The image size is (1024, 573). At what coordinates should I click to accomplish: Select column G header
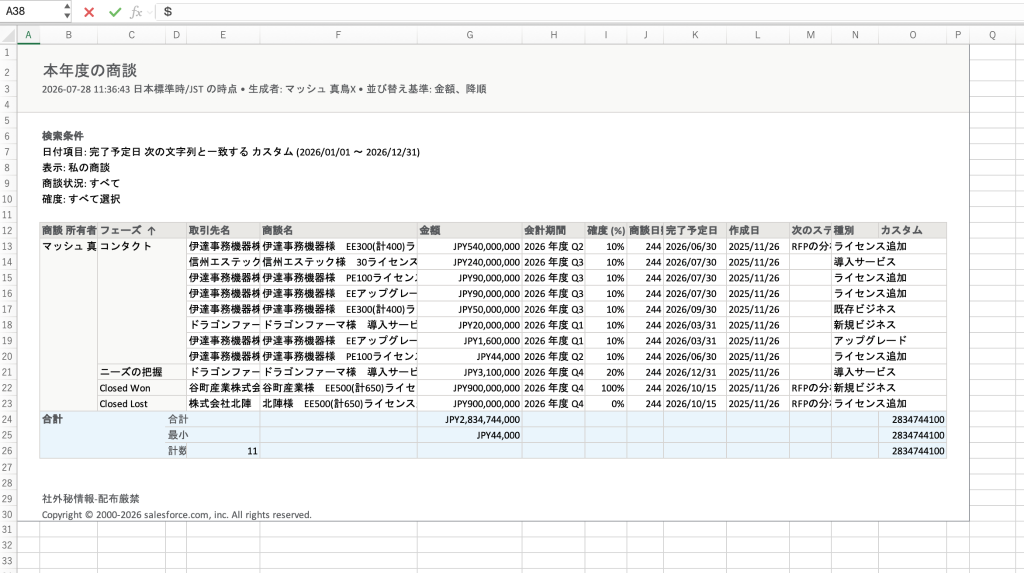[470, 35]
